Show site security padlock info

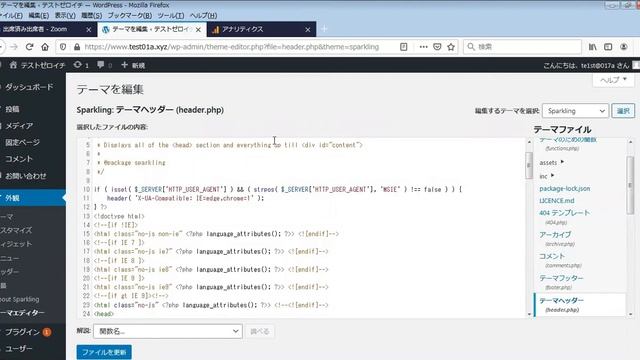click(x=77, y=47)
